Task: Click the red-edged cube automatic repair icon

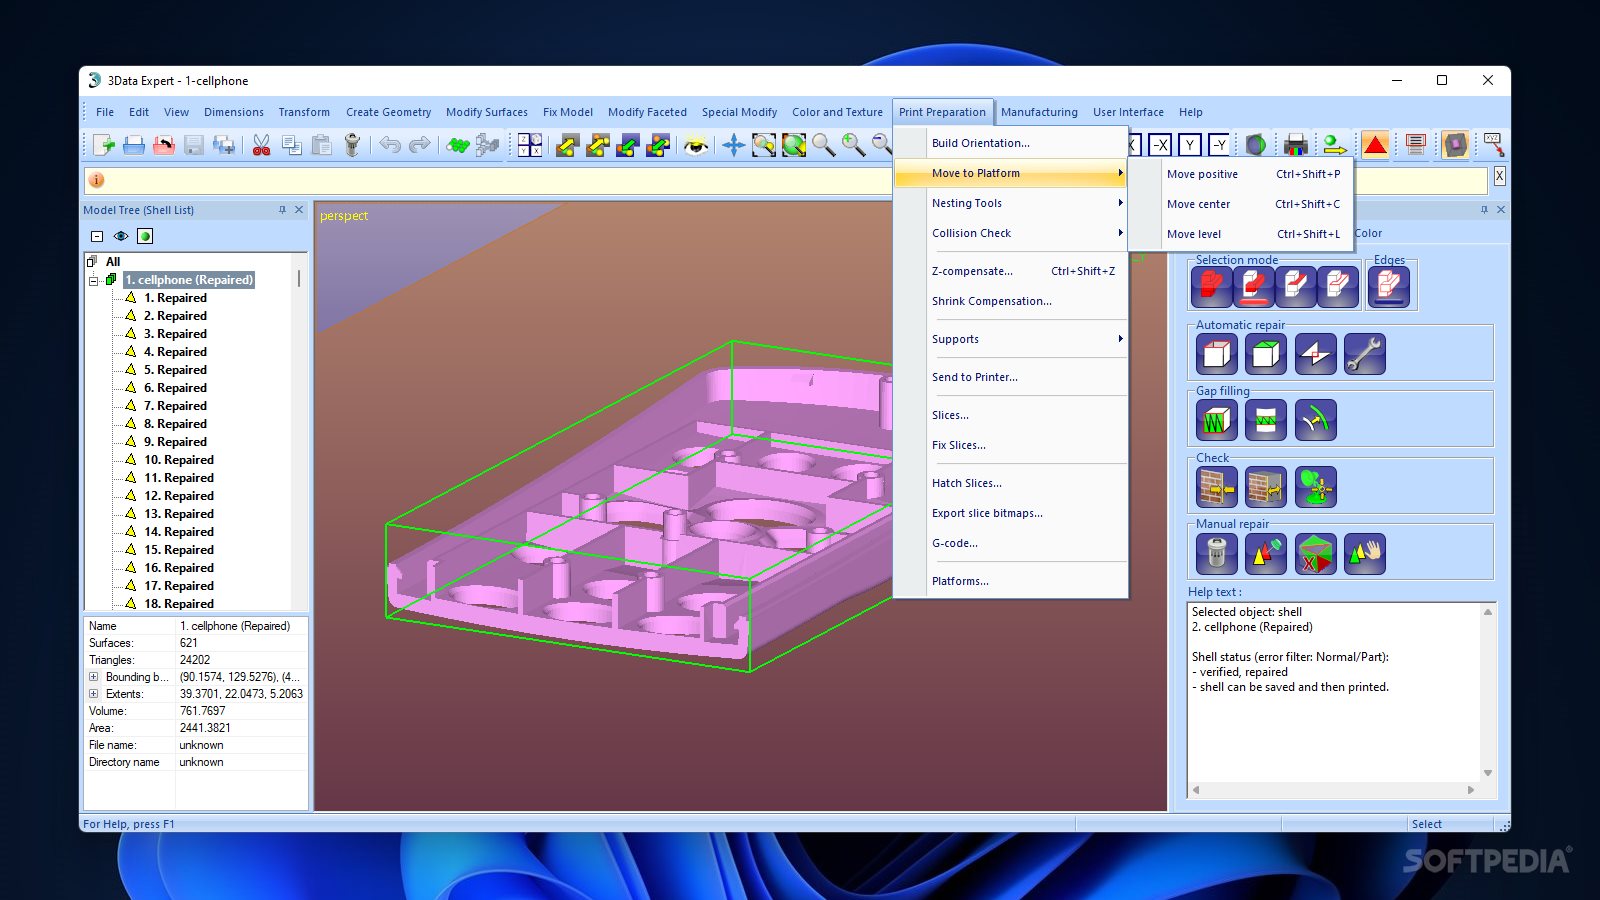Action: pyautogui.click(x=1217, y=354)
